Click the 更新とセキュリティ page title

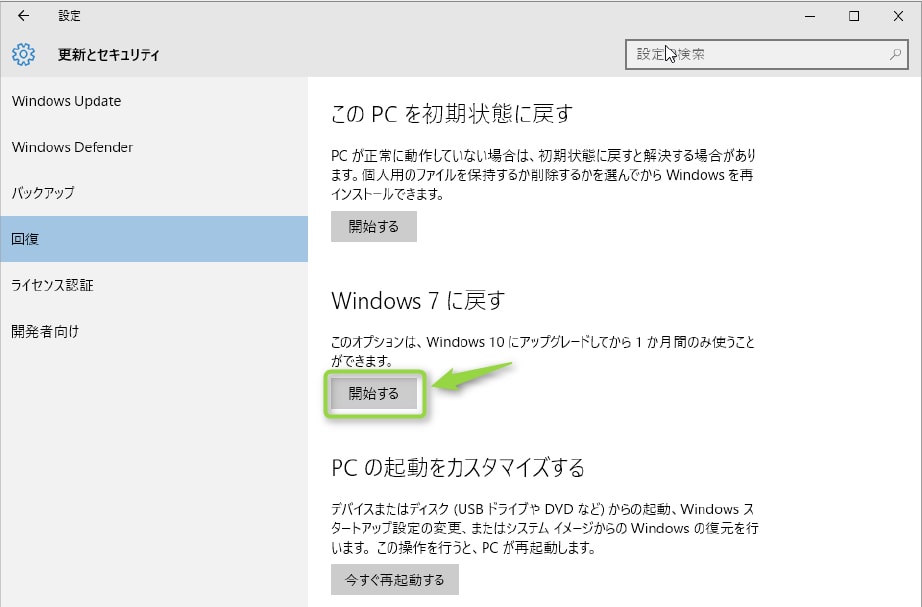(x=108, y=55)
